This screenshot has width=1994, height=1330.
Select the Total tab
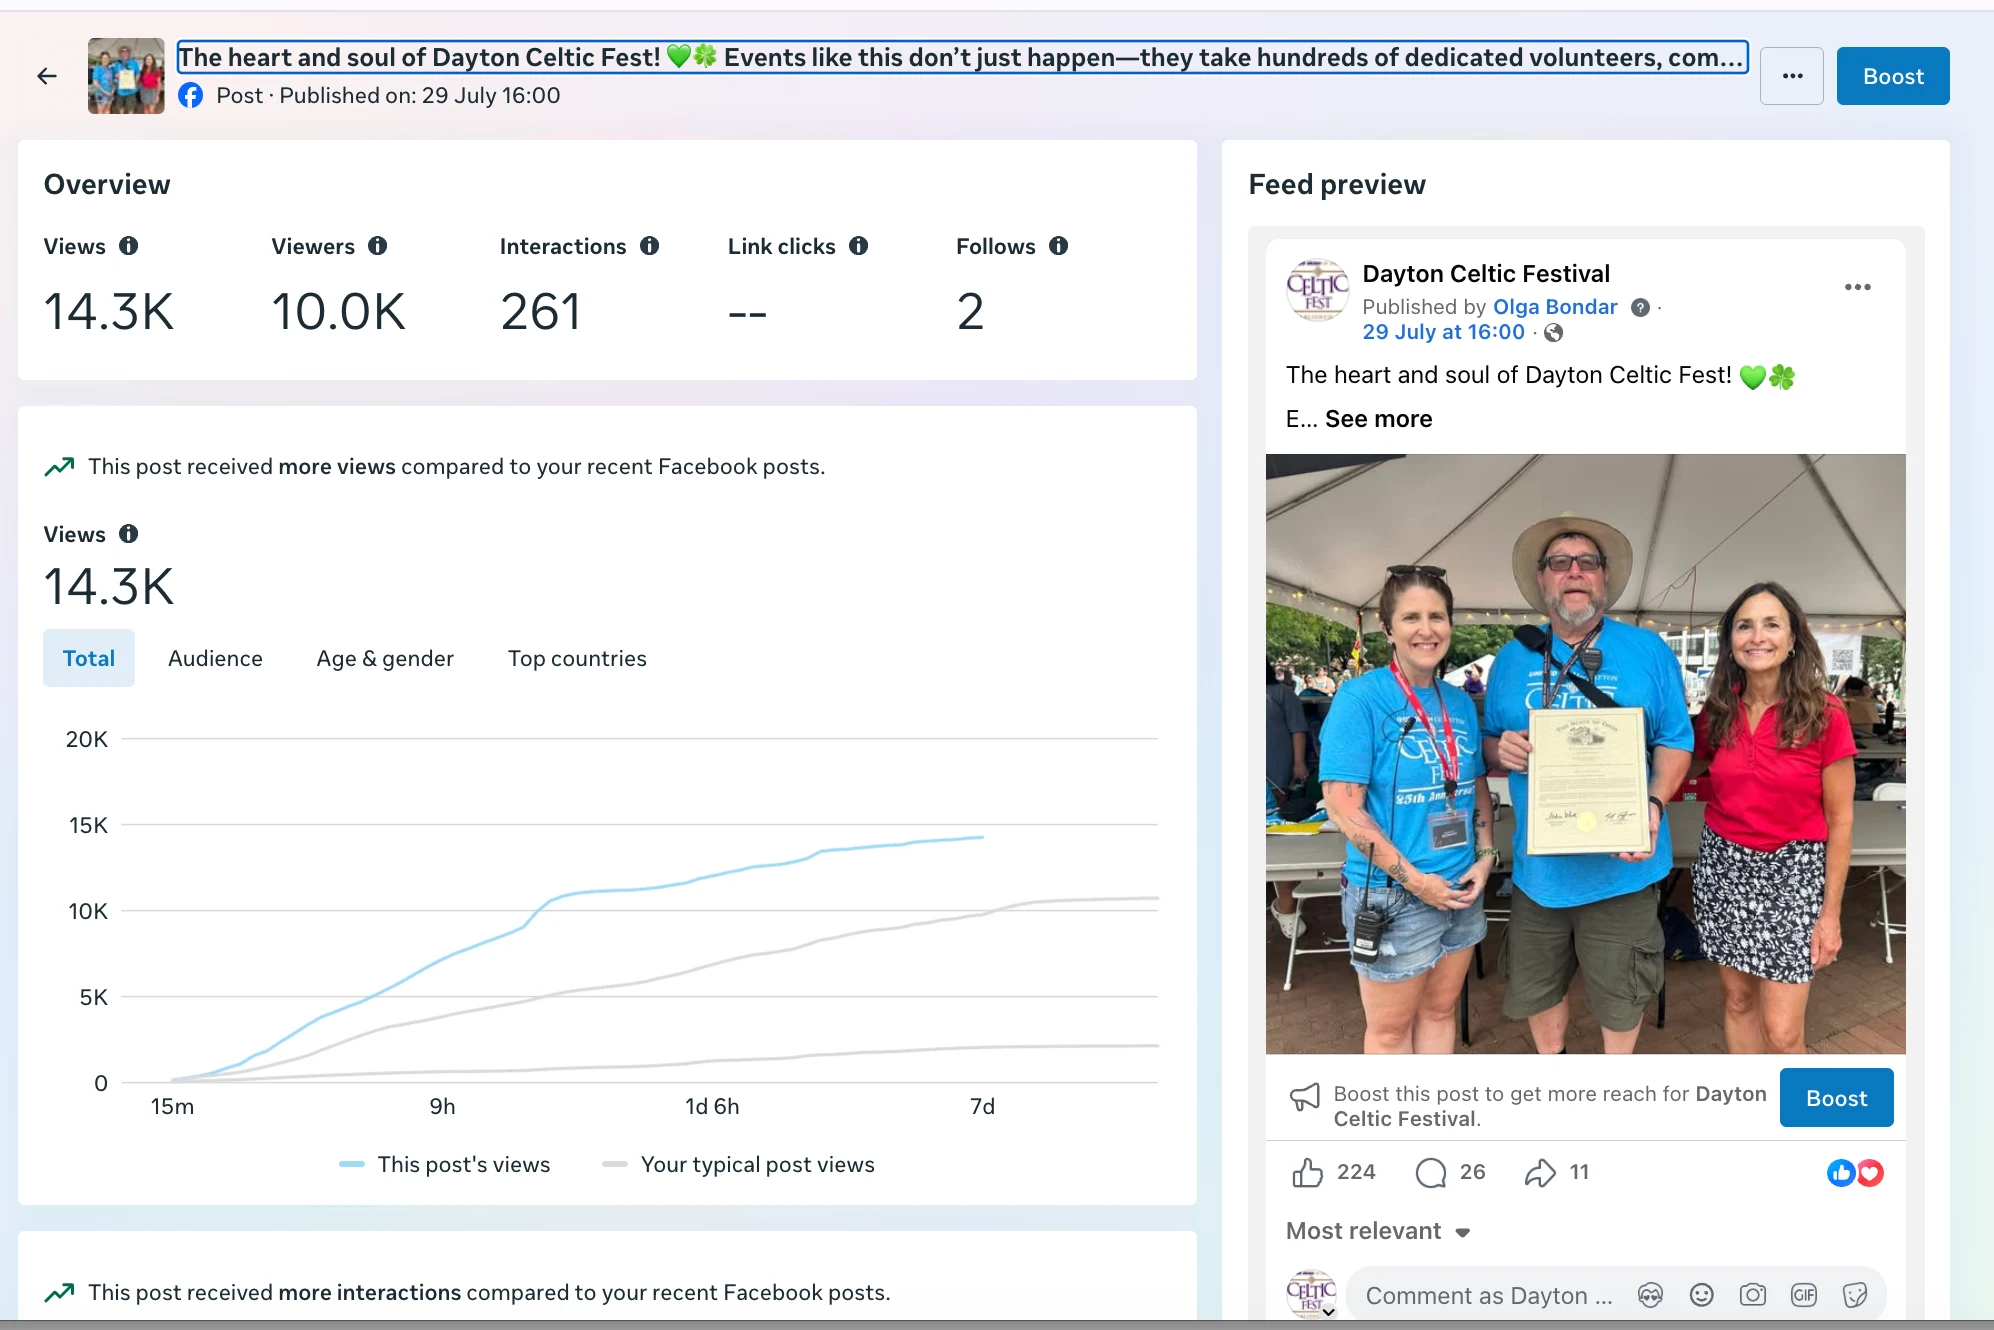(x=89, y=658)
